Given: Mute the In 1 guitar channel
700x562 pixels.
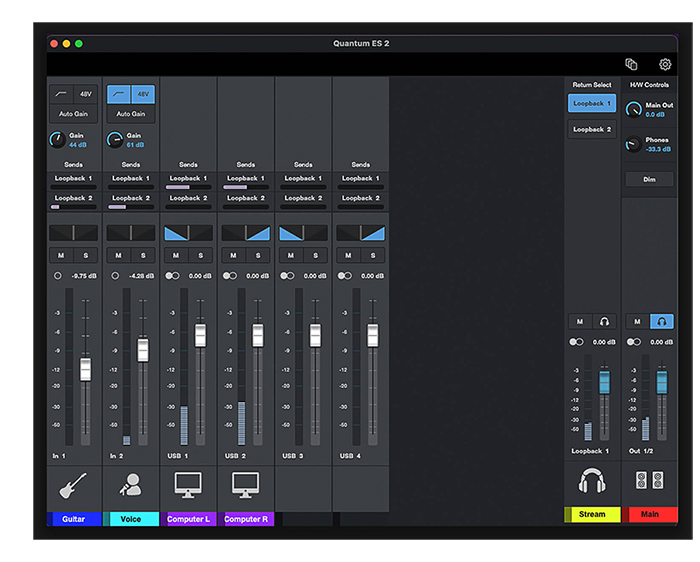Looking at the screenshot, I should point(62,255).
